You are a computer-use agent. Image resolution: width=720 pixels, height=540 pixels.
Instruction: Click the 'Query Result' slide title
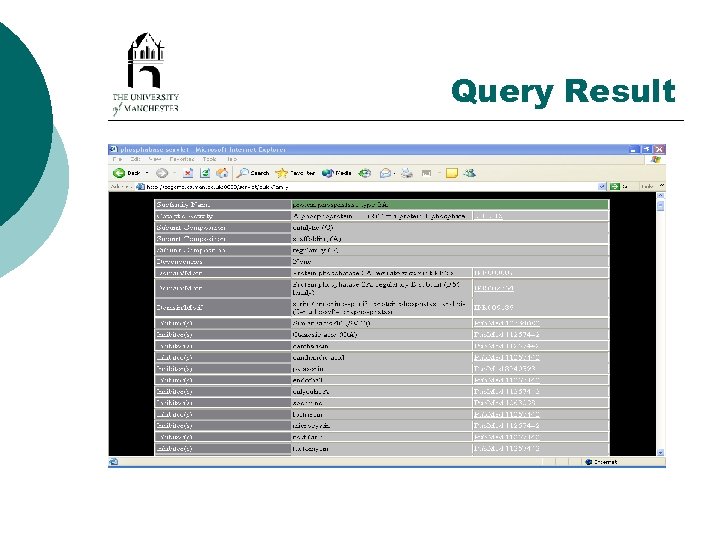(563, 91)
